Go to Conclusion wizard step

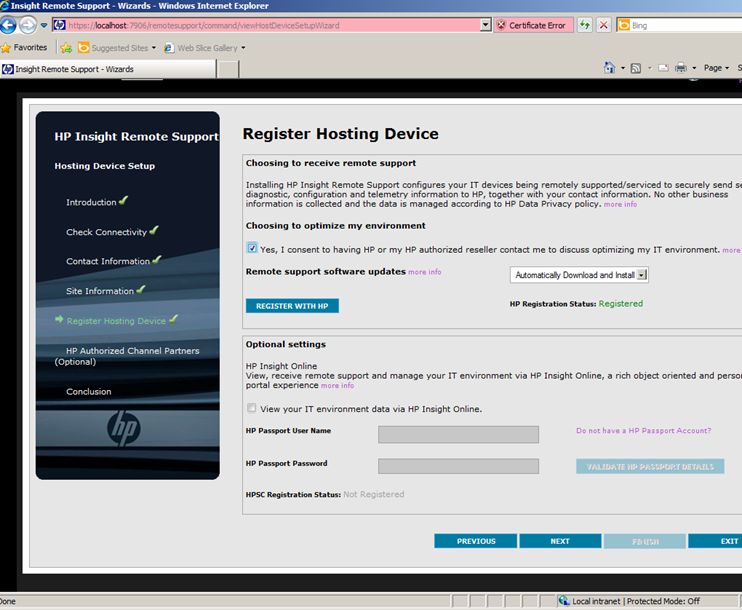pyautogui.click(x=88, y=391)
